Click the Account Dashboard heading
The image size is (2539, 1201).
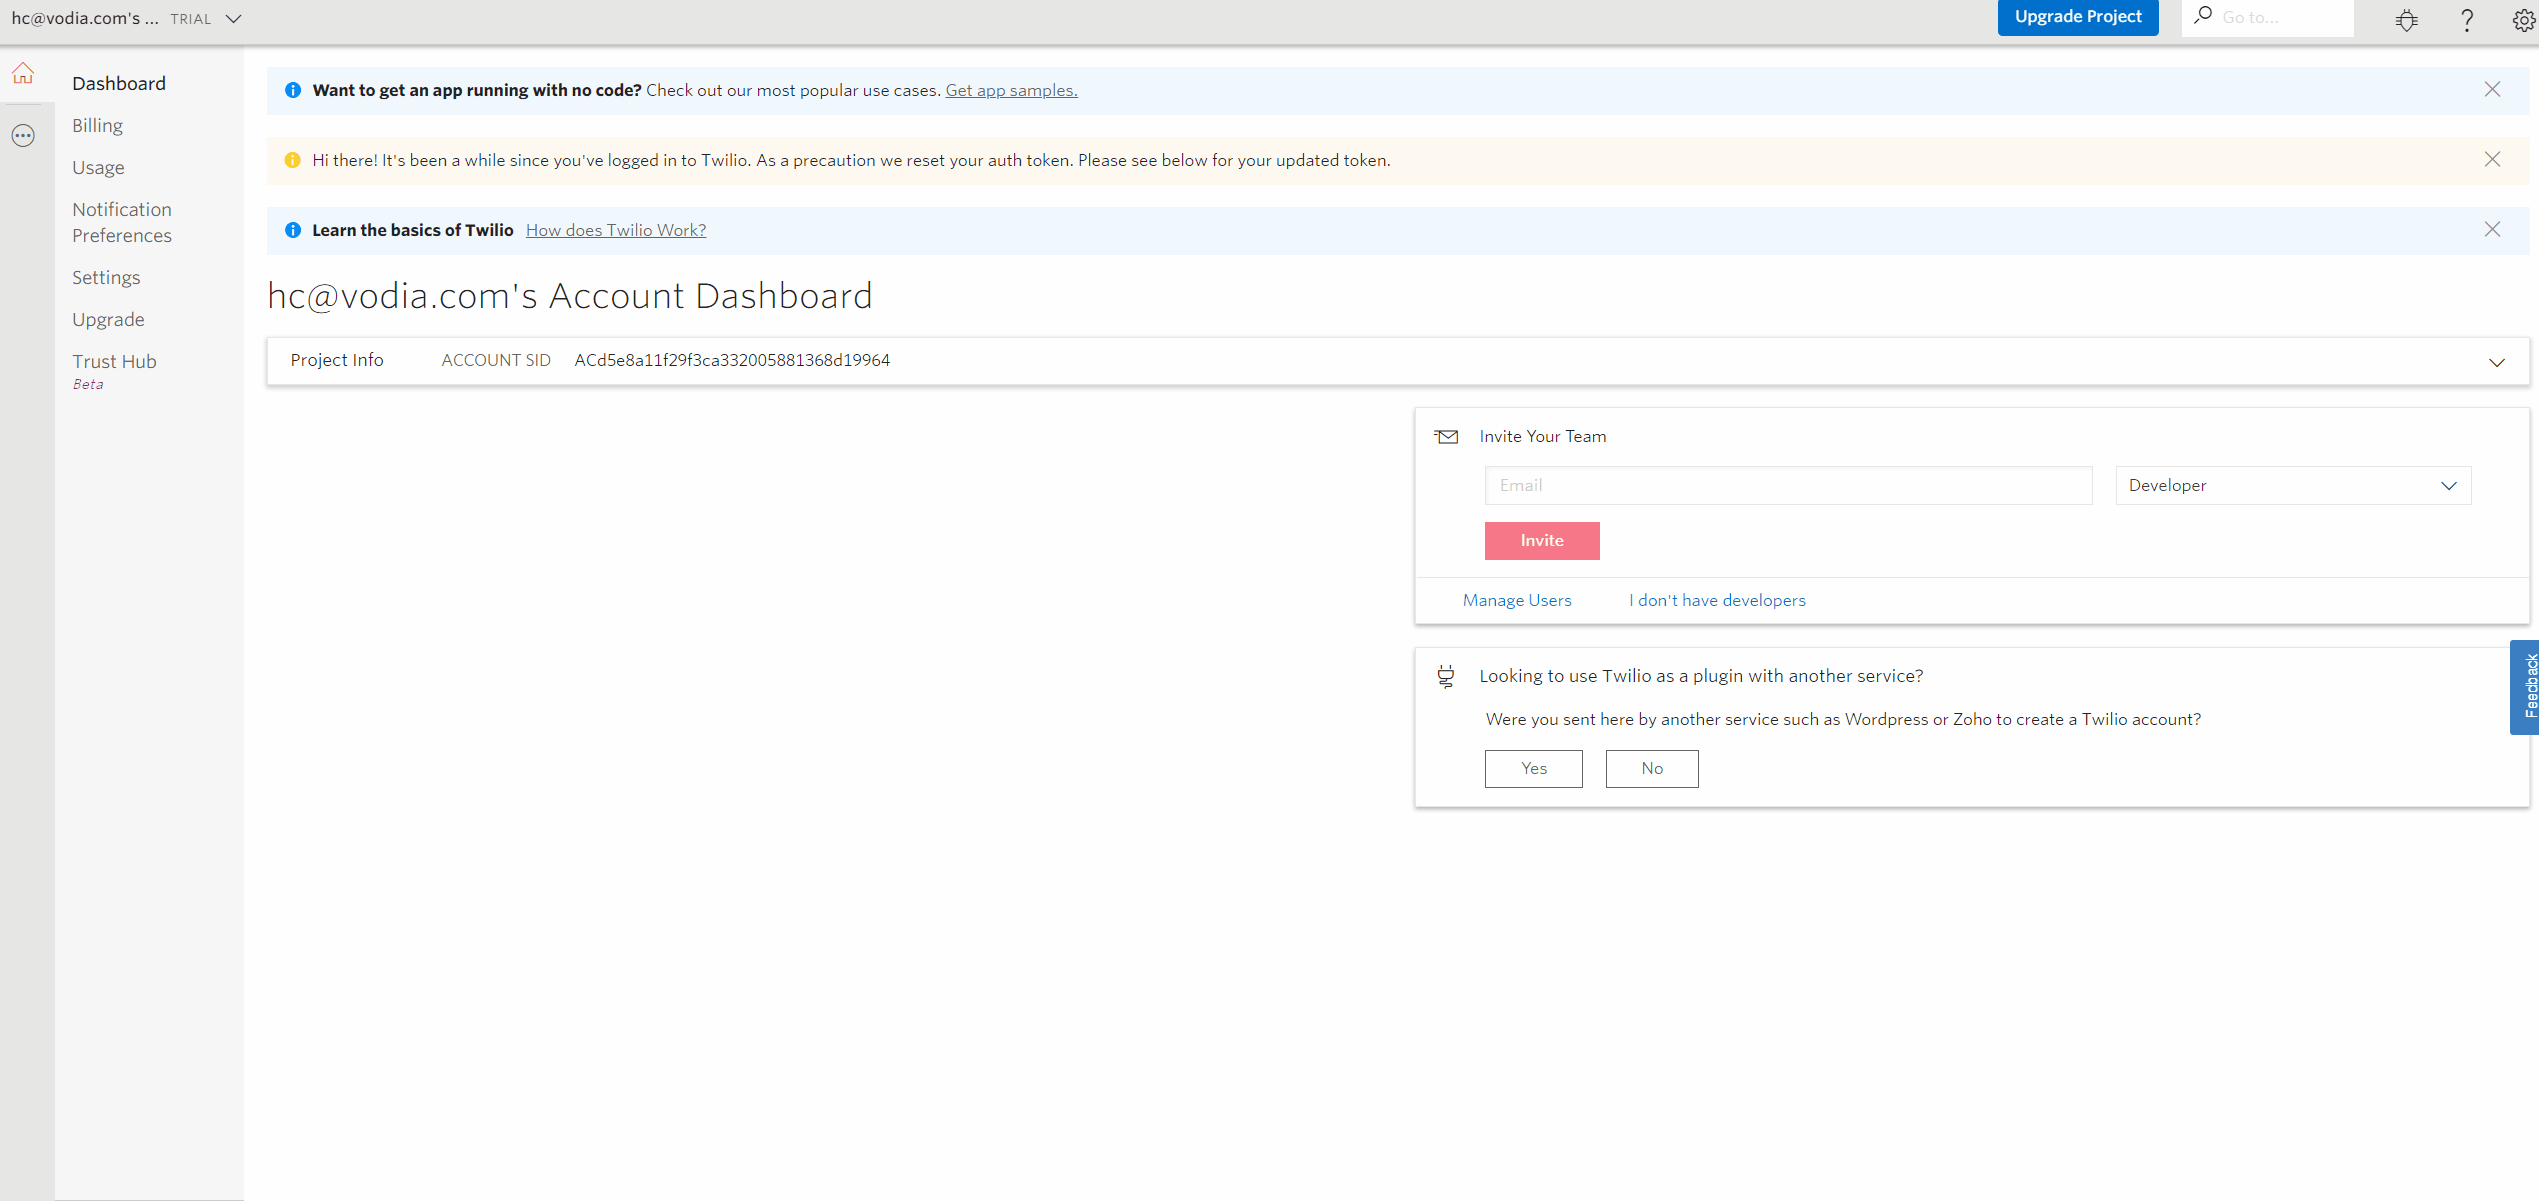[570, 296]
